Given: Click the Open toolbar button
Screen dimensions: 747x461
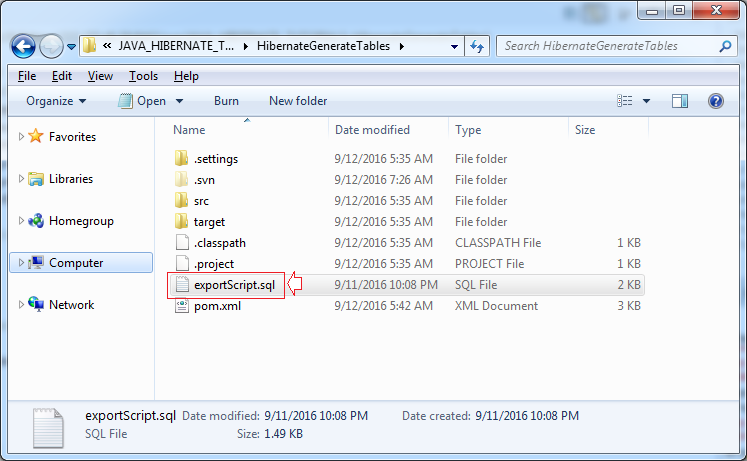Looking at the screenshot, I should [142, 101].
